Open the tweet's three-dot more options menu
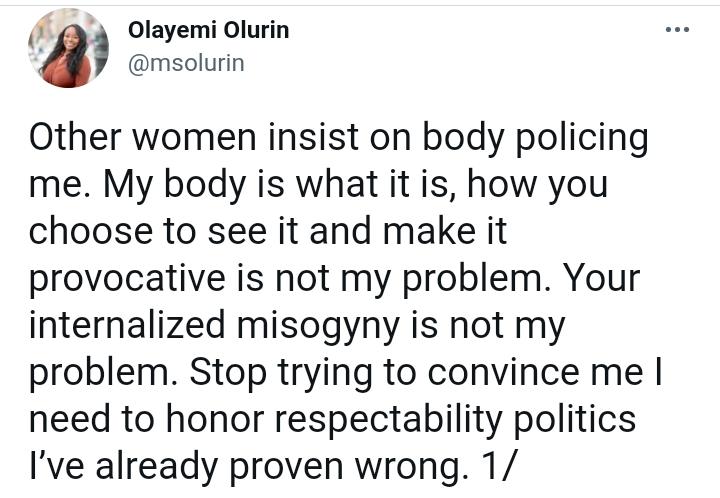This screenshot has width=720, height=498. tap(677, 30)
